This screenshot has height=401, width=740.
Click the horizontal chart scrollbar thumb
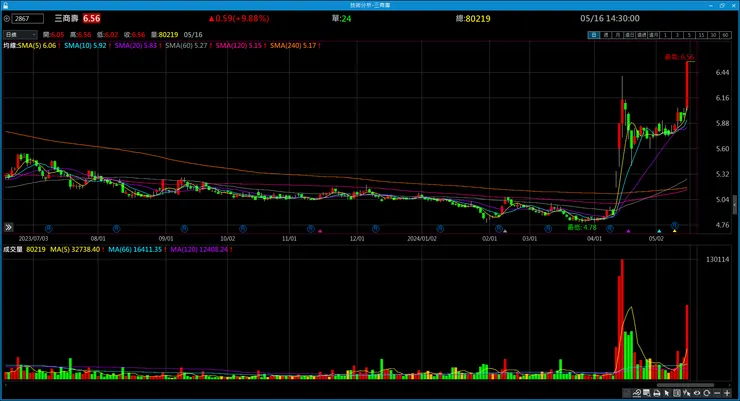click(x=685, y=385)
